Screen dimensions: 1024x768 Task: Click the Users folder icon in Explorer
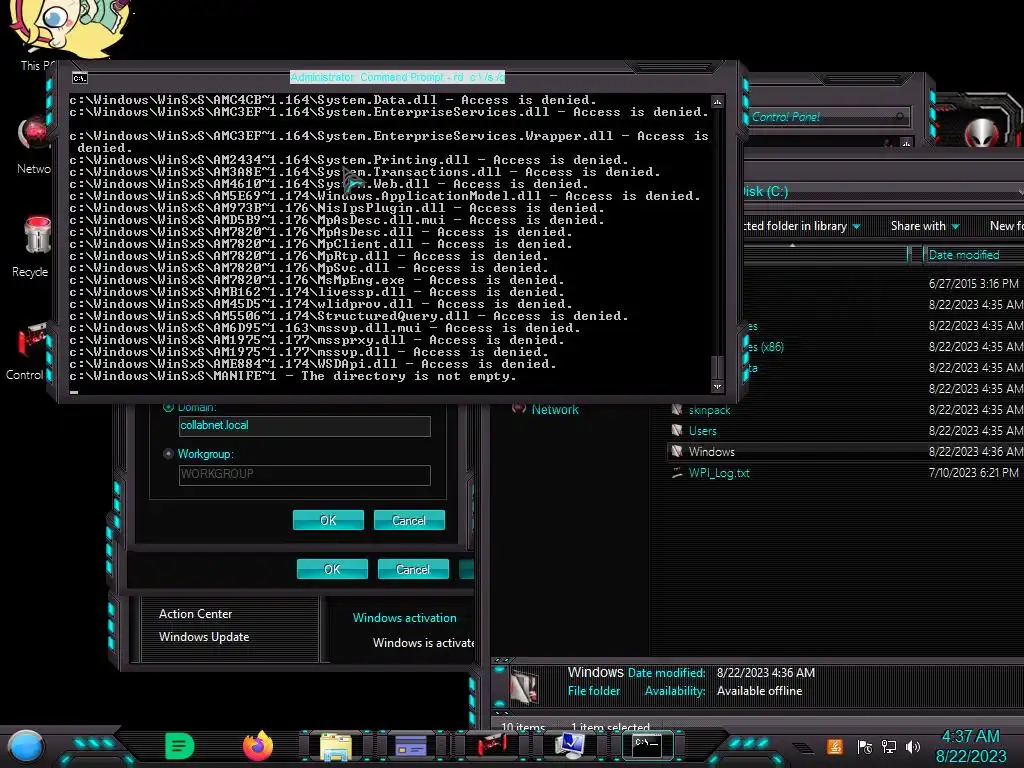(x=677, y=431)
